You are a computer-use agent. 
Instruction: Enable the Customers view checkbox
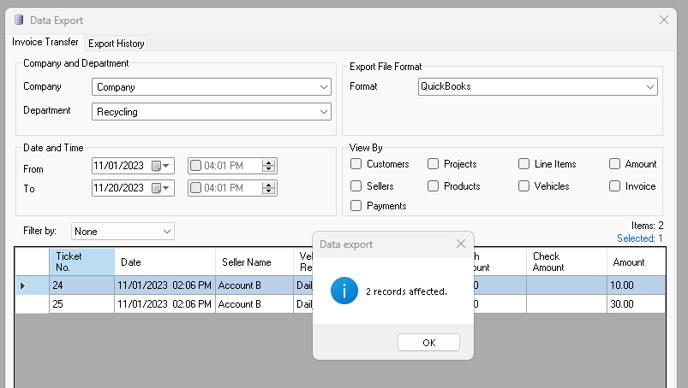click(356, 164)
